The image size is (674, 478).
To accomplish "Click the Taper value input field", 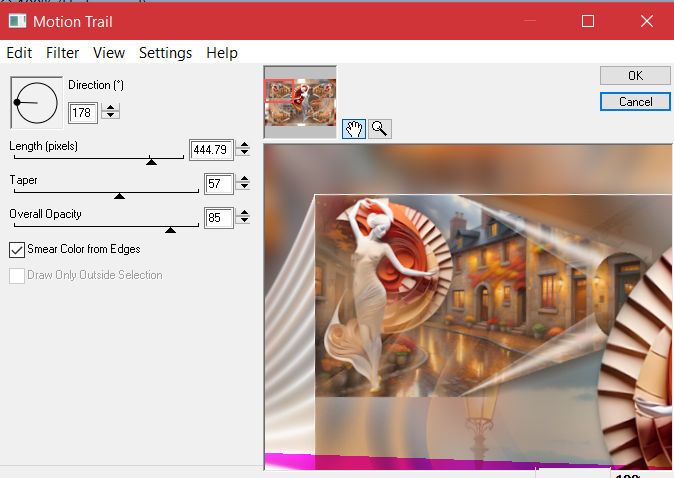I will click(x=218, y=184).
